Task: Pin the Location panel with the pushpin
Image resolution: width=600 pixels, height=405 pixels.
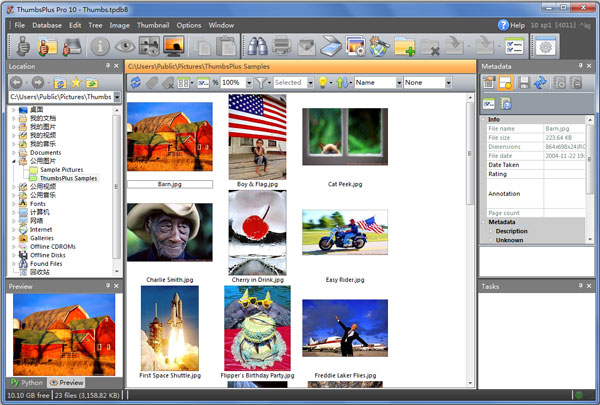Action: tap(107, 66)
